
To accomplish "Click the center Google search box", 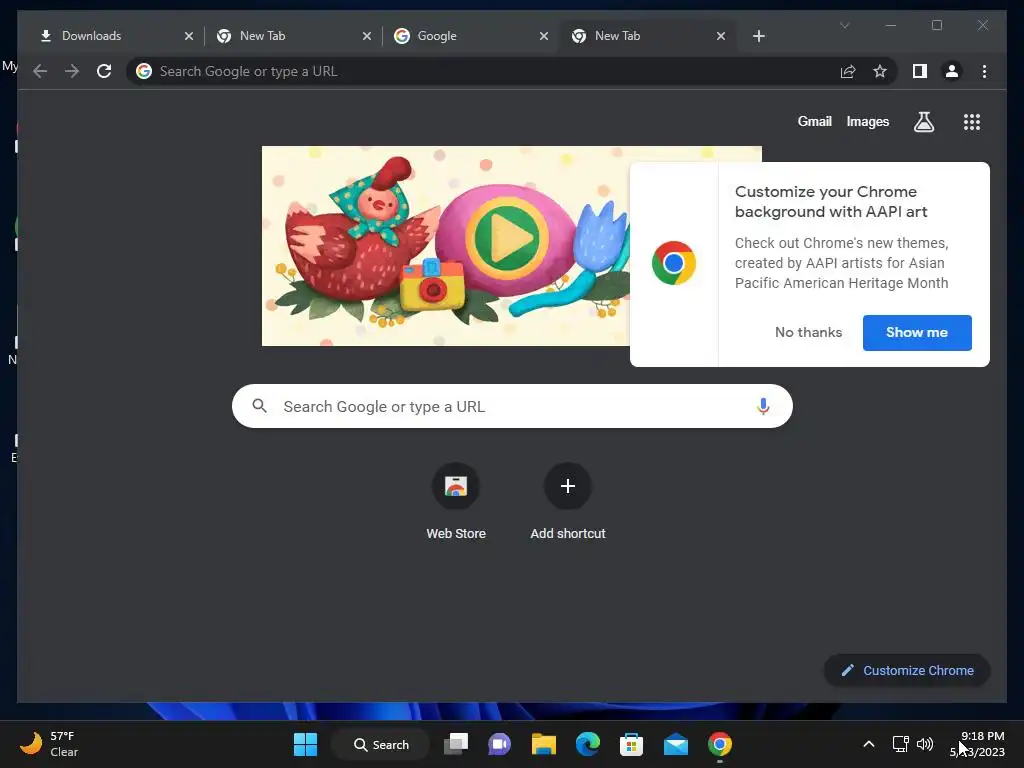I will (x=512, y=406).
